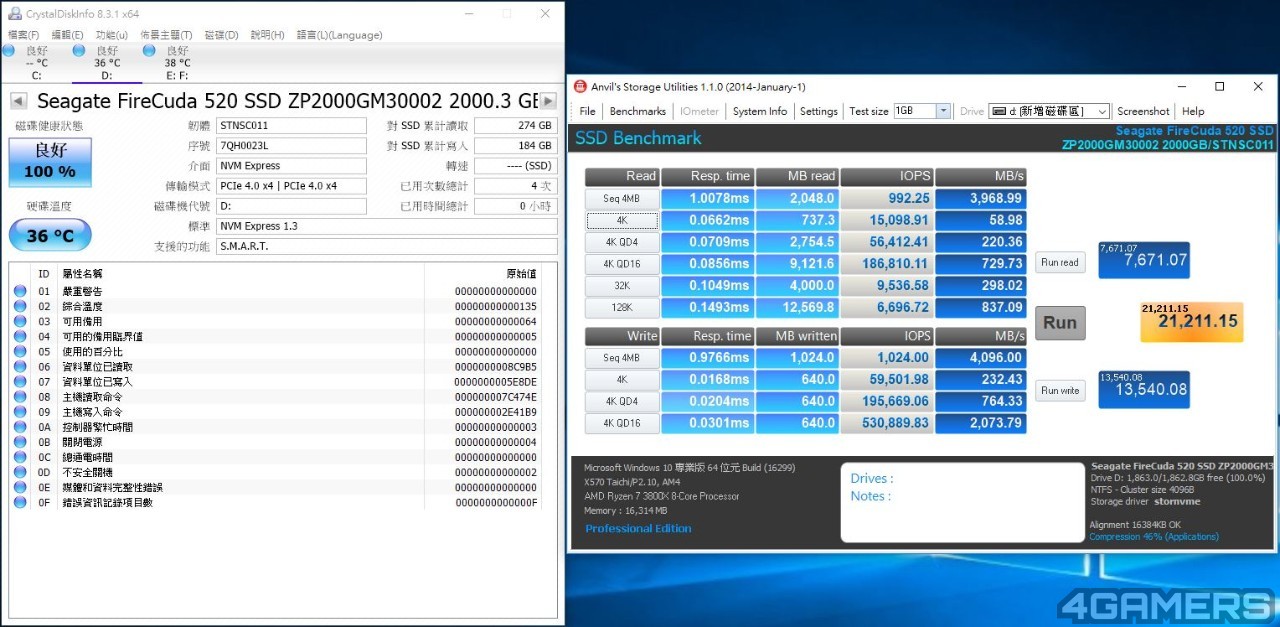Click the status dot for 嚴重警告 row
Viewport: 1280px width, 627px height.
click(x=20, y=291)
